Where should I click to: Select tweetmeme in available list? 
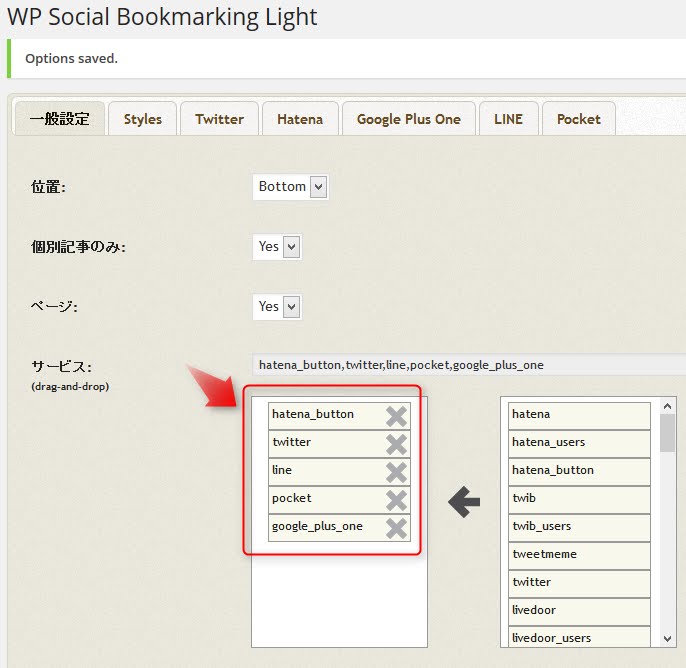[579, 556]
